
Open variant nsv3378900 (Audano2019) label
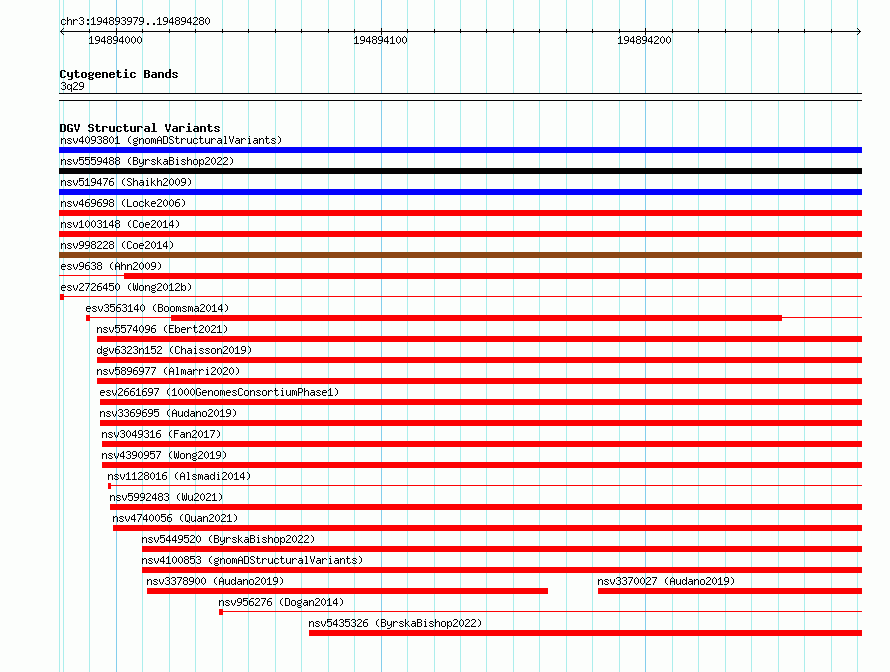(x=215, y=581)
